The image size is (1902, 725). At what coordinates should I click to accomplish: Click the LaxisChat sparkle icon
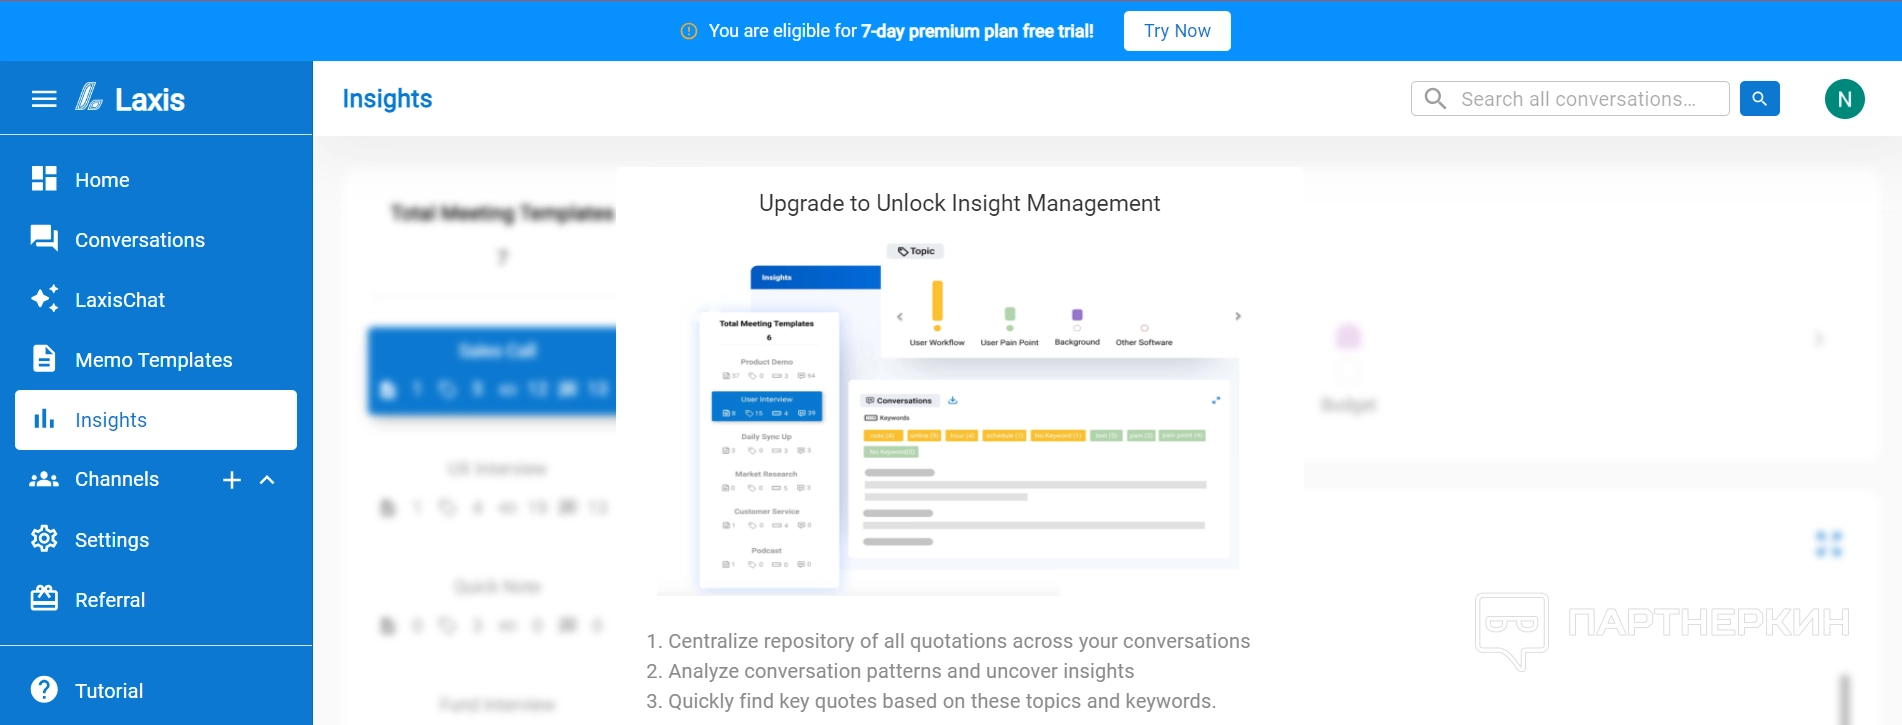coord(44,298)
